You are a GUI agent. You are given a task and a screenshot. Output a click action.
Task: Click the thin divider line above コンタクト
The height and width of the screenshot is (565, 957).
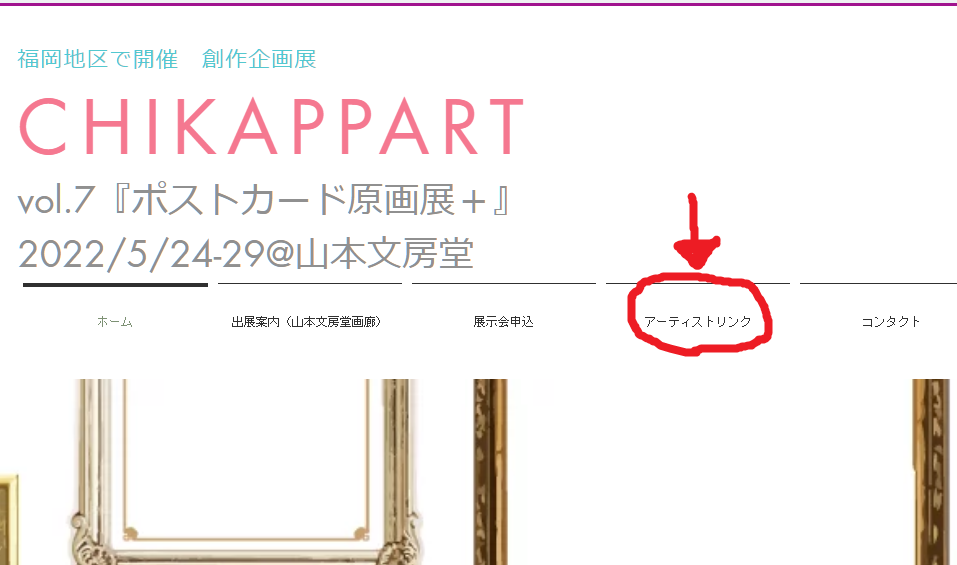point(878,283)
